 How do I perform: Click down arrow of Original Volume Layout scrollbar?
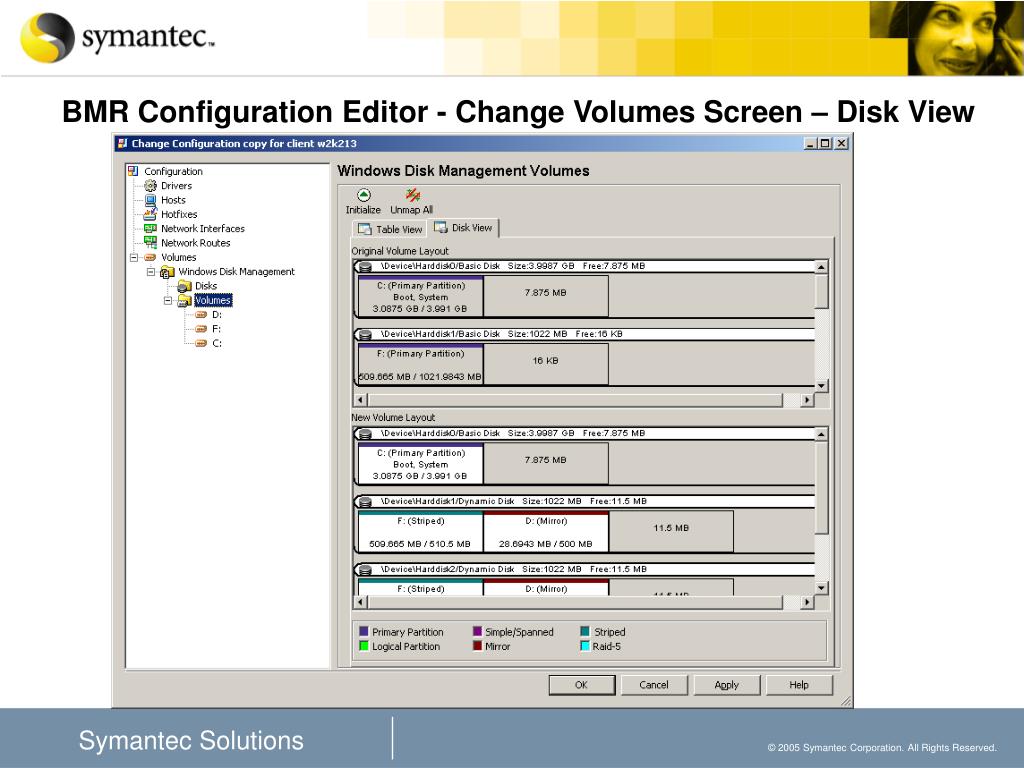click(x=822, y=385)
